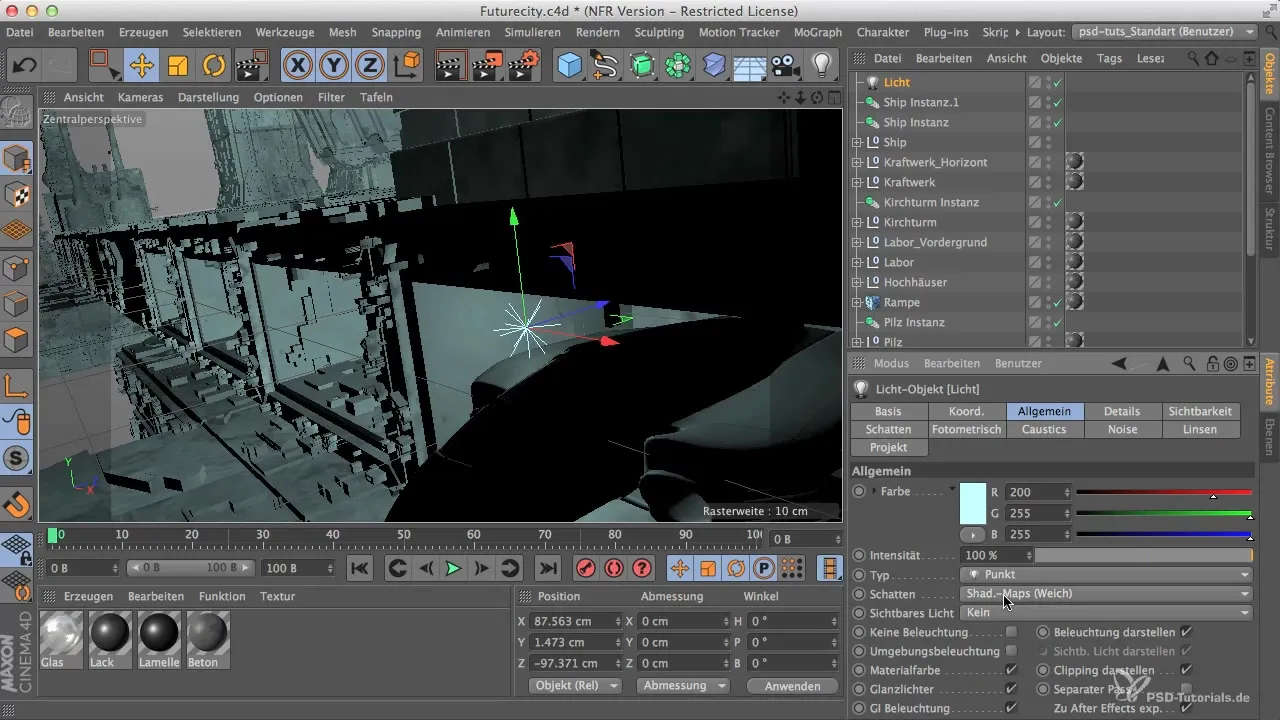Switch to the Schatten tab

tap(889, 429)
